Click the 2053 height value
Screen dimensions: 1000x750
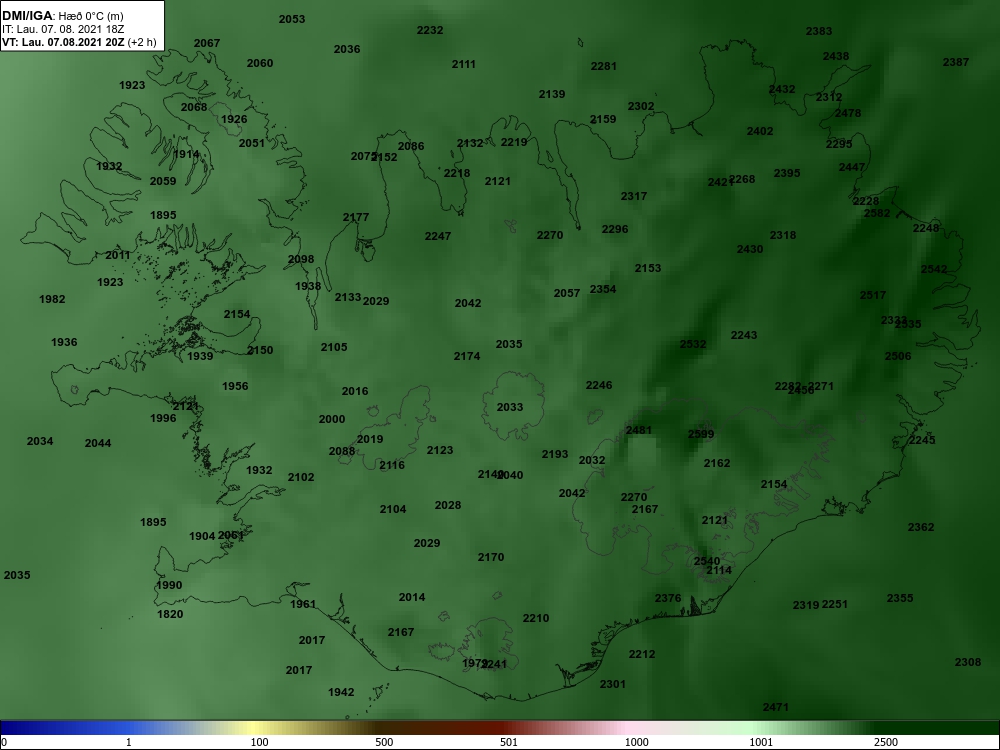[x=292, y=19]
